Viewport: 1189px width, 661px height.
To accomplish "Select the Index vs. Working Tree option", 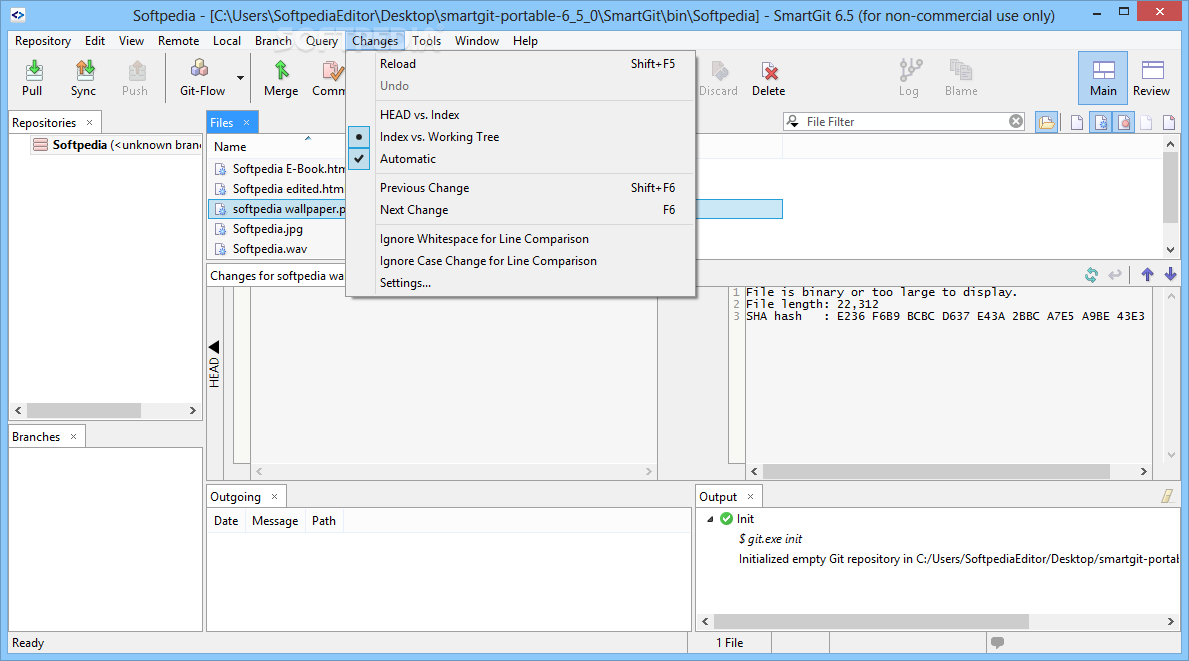I will point(521,137).
